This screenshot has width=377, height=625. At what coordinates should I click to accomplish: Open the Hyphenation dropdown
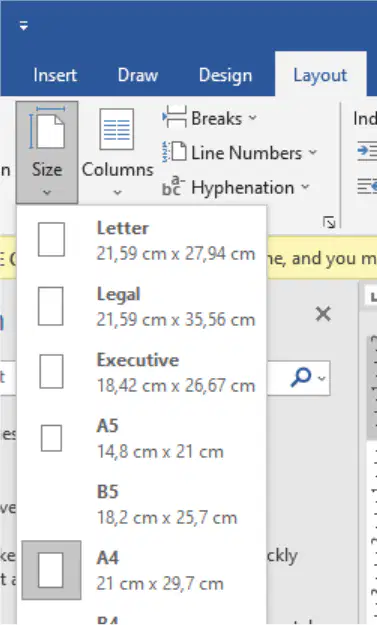236,187
